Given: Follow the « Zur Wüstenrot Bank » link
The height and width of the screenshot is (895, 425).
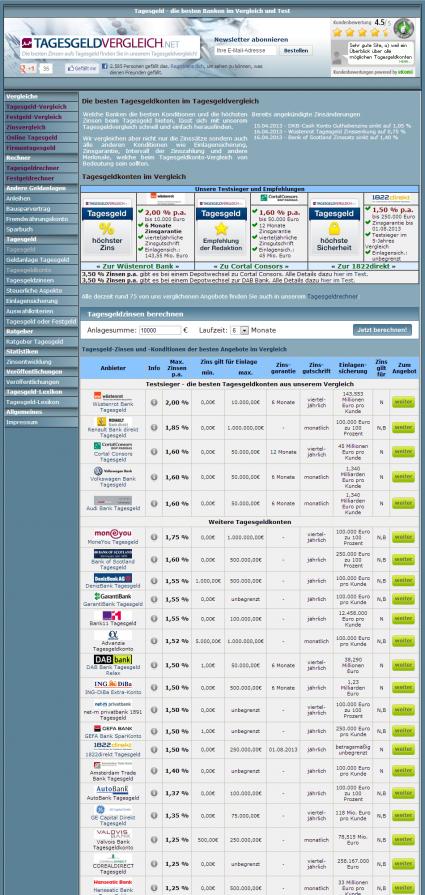Looking at the screenshot, I should 137,267.
